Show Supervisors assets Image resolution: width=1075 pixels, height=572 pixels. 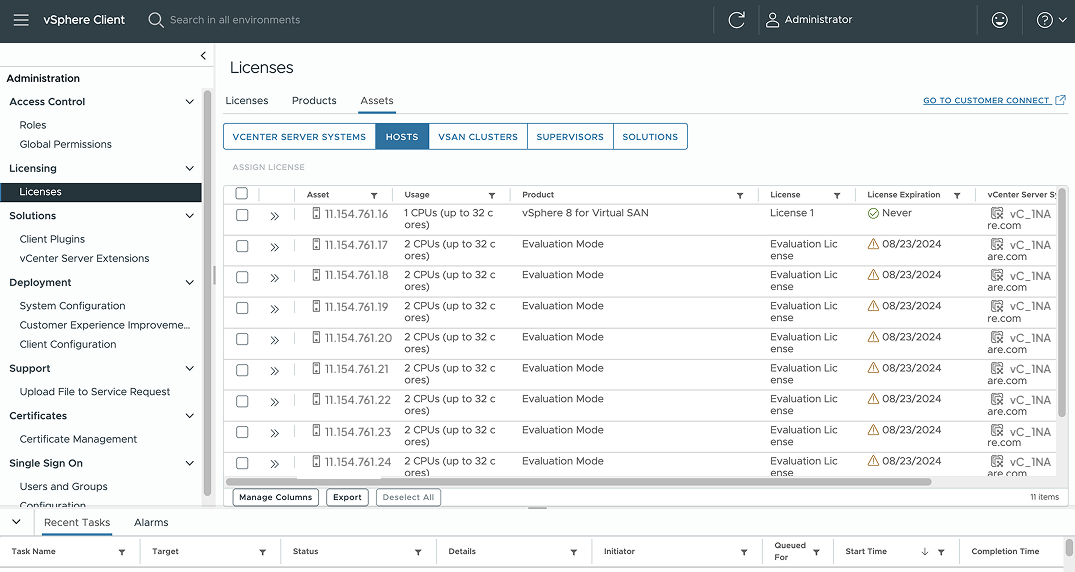[570, 136]
